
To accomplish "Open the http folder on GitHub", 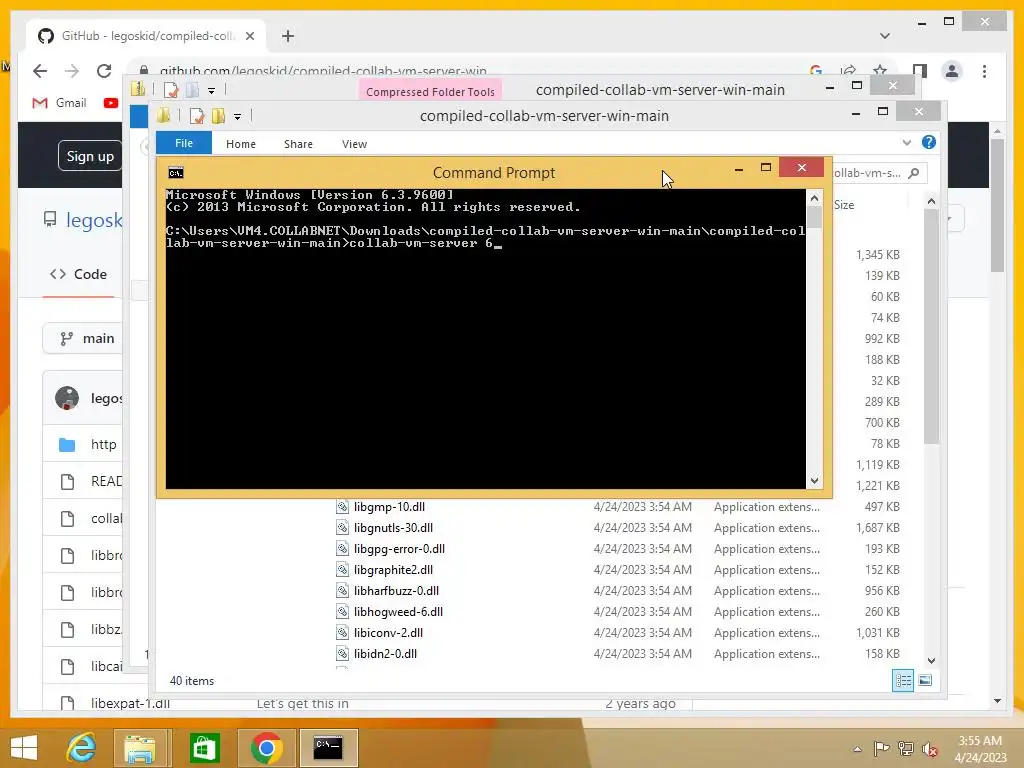I will tap(104, 444).
